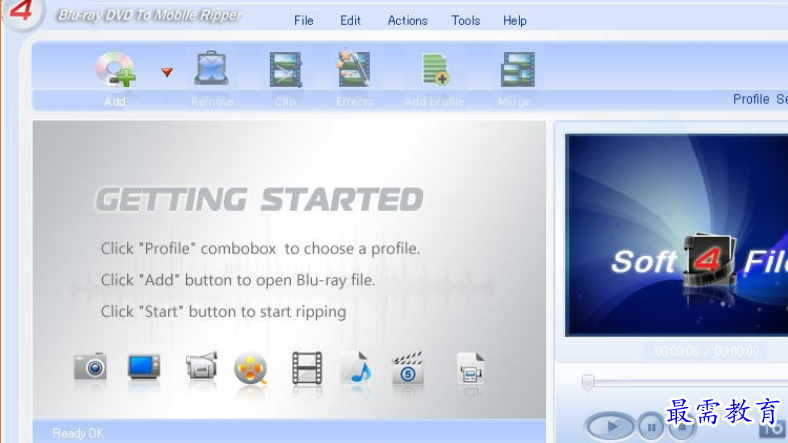Click the film strip icon
The height and width of the screenshot is (443, 788).
click(x=307, y=368)
